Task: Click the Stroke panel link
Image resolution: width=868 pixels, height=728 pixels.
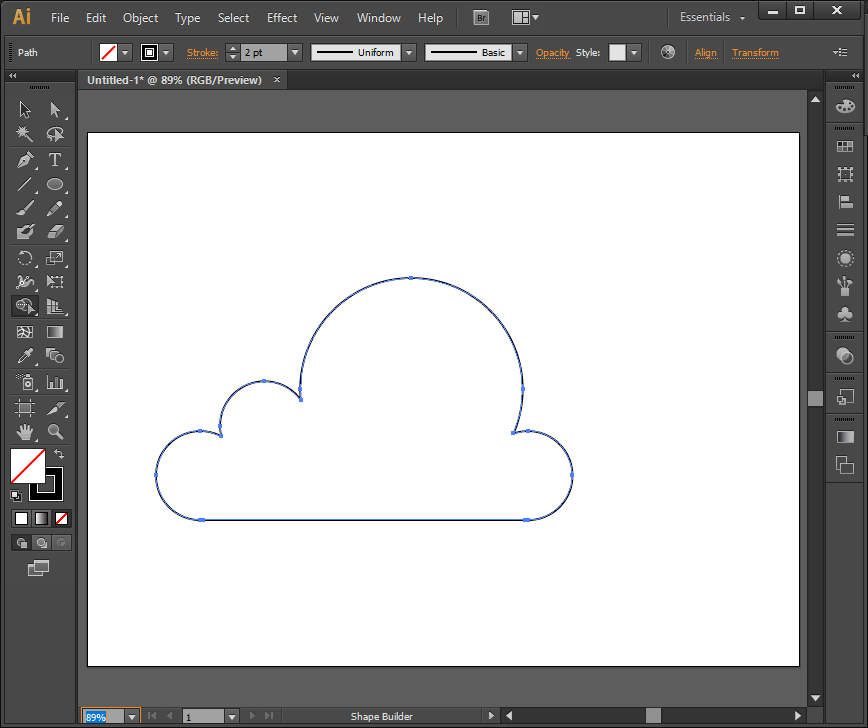Action: pyautogui.click(x=203, y=53)
